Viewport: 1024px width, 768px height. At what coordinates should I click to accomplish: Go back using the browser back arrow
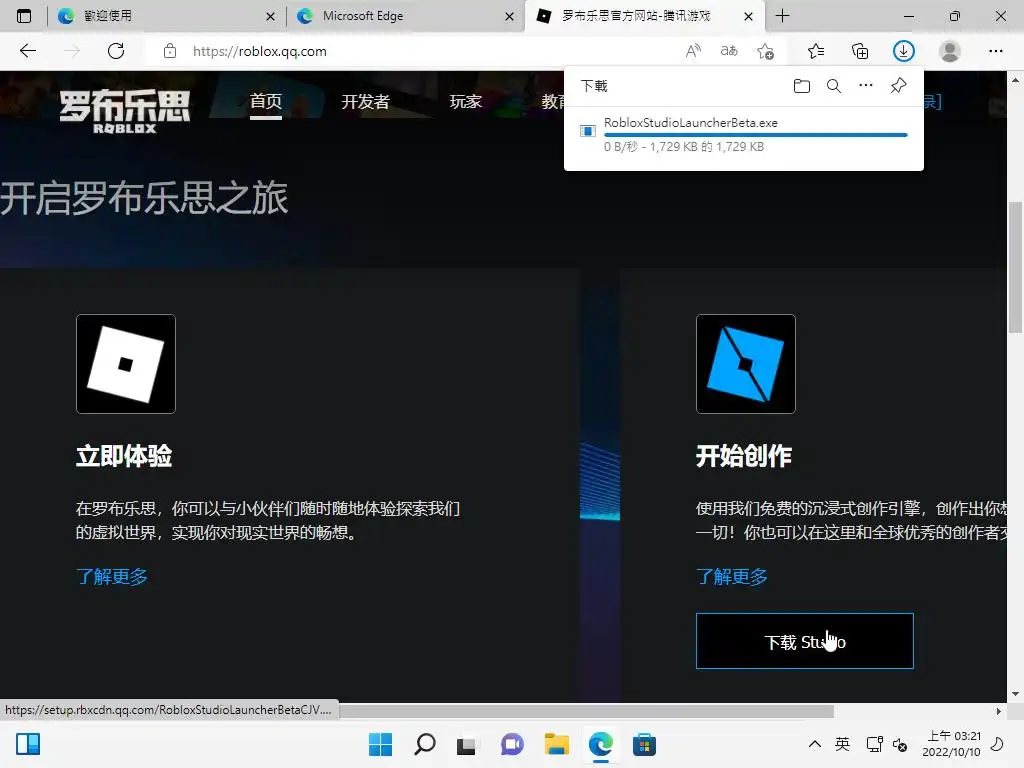27,51
